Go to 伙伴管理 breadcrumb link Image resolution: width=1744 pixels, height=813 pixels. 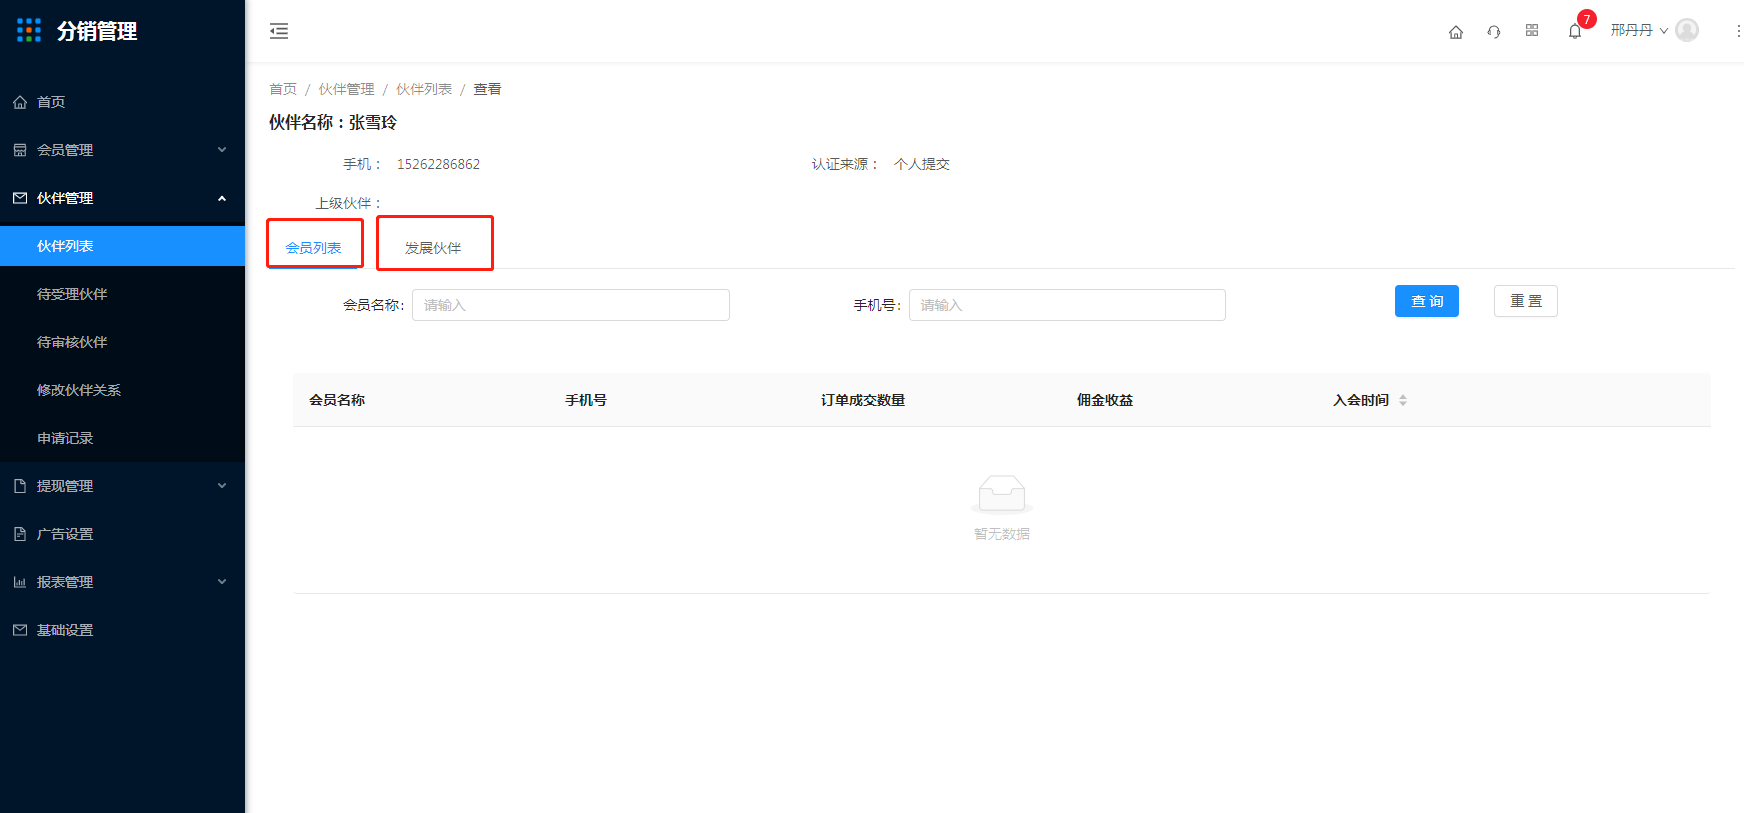(346, 89)
